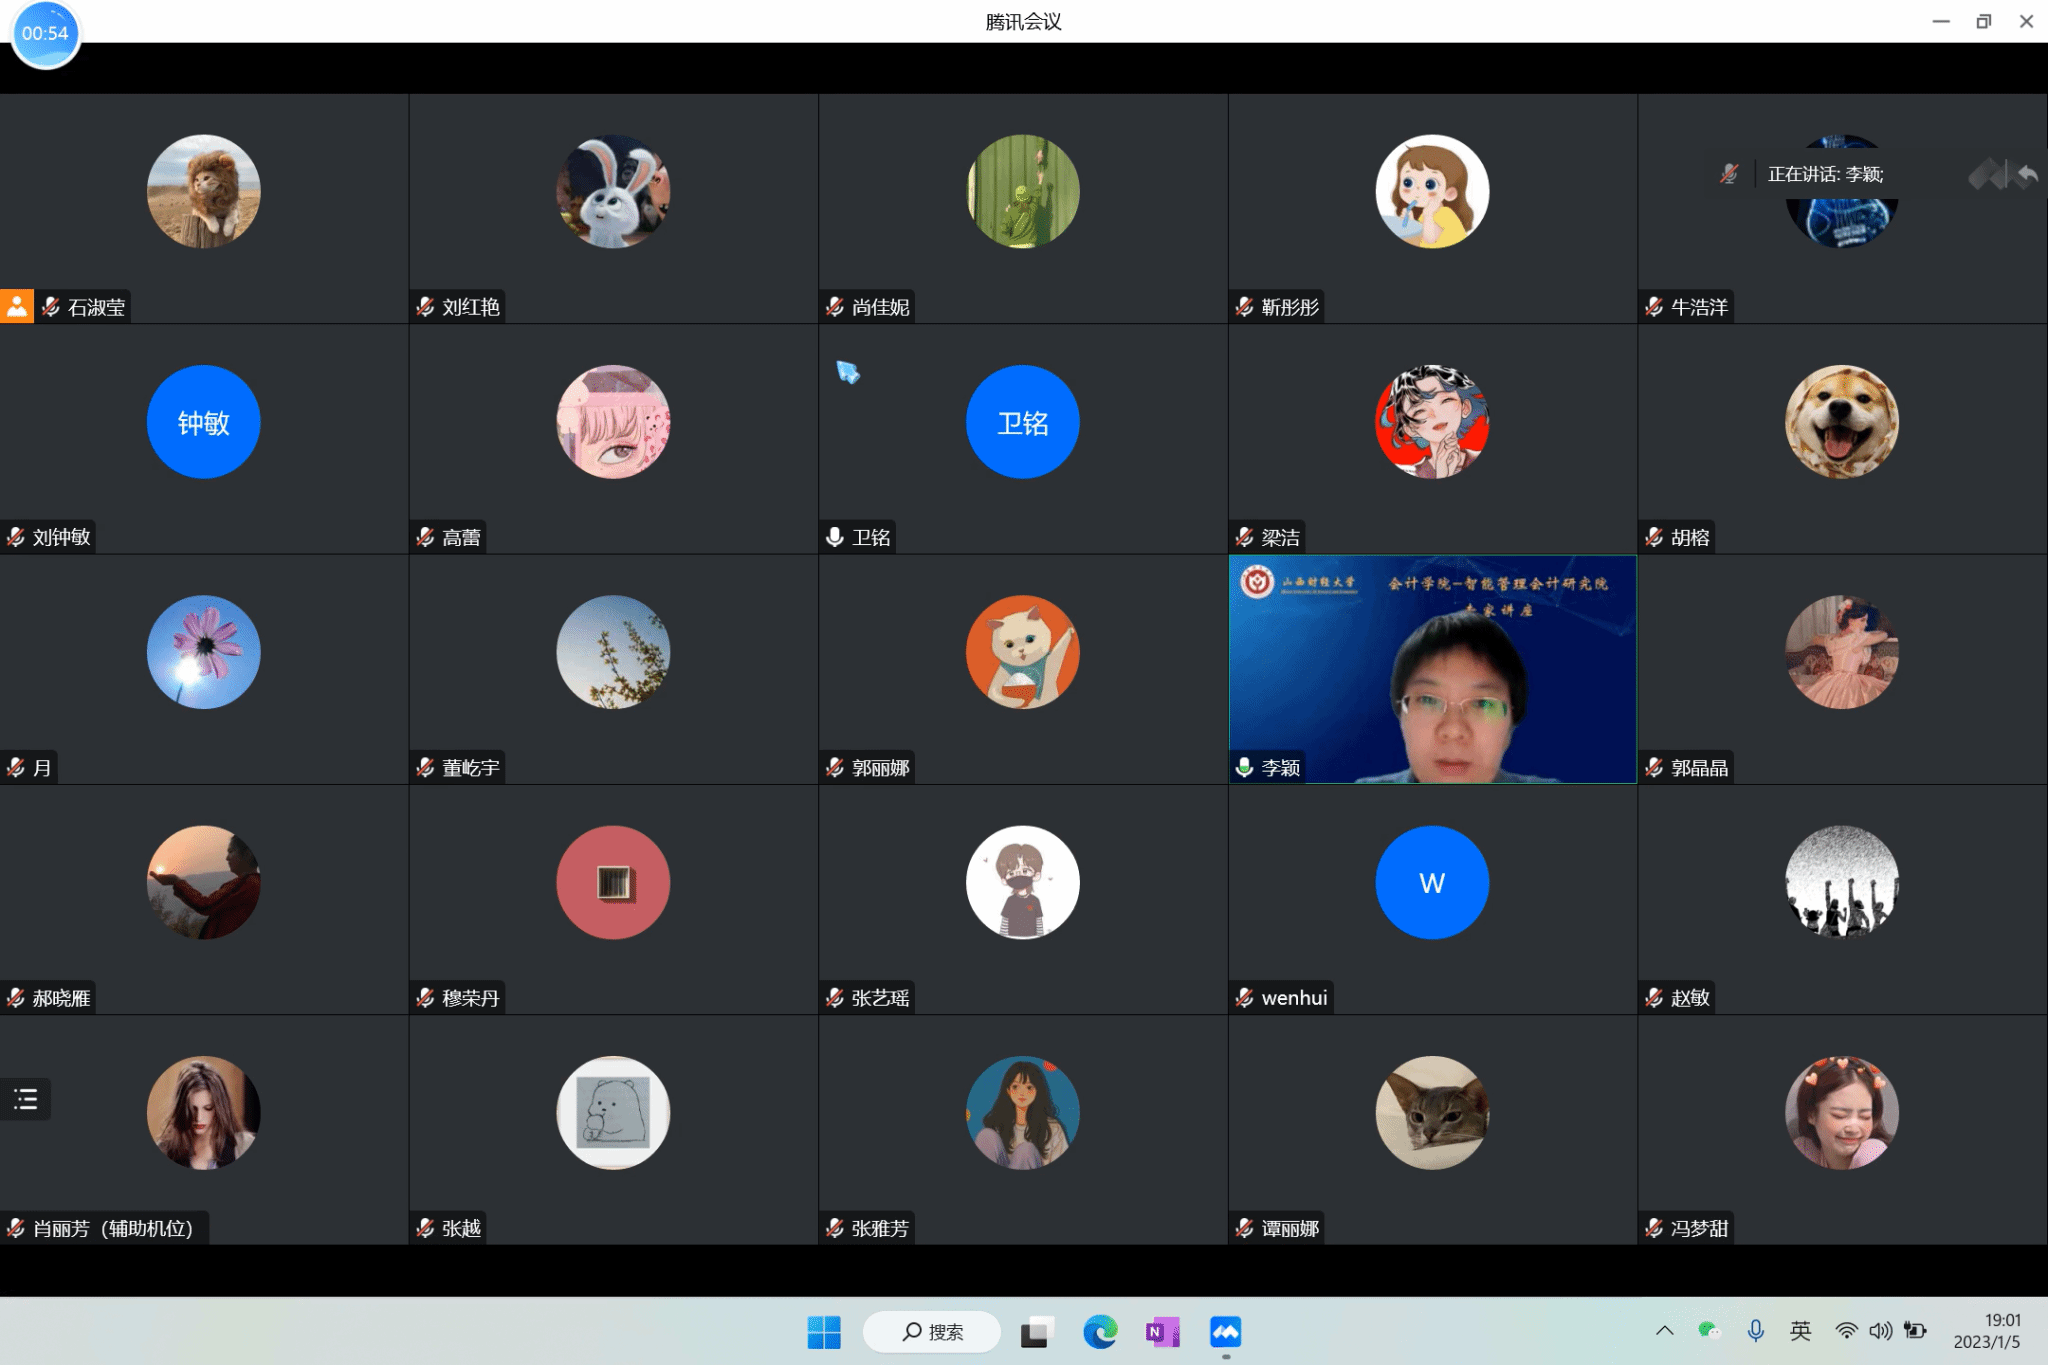Screen dimensions: 2048x1365
Task: Click the Task View icon in taskbar
Action: 1036,1332
